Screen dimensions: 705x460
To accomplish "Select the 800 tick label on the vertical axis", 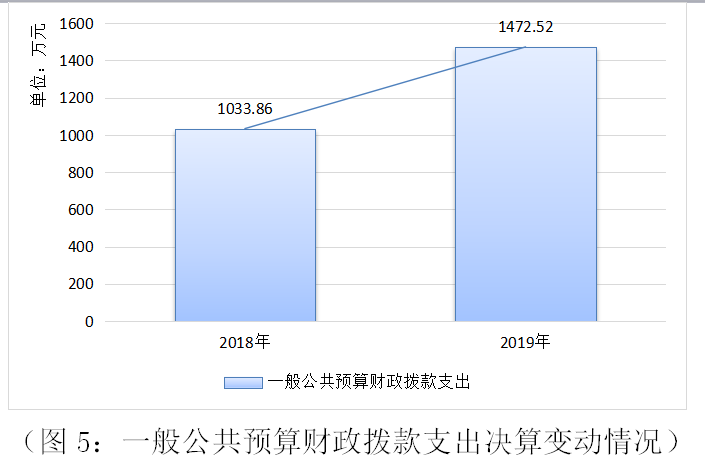I will tap(81, 173).
